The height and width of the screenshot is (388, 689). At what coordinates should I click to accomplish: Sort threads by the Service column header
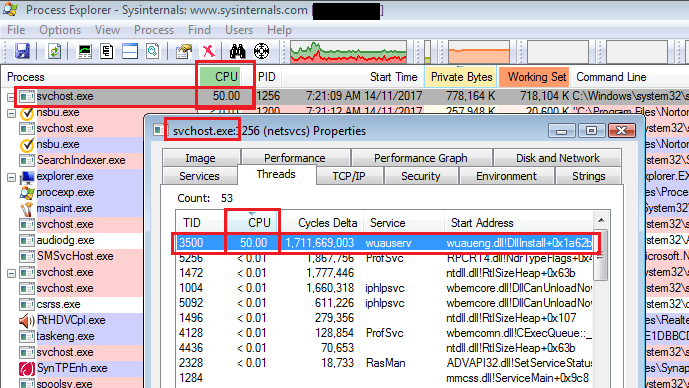[404, 223]
